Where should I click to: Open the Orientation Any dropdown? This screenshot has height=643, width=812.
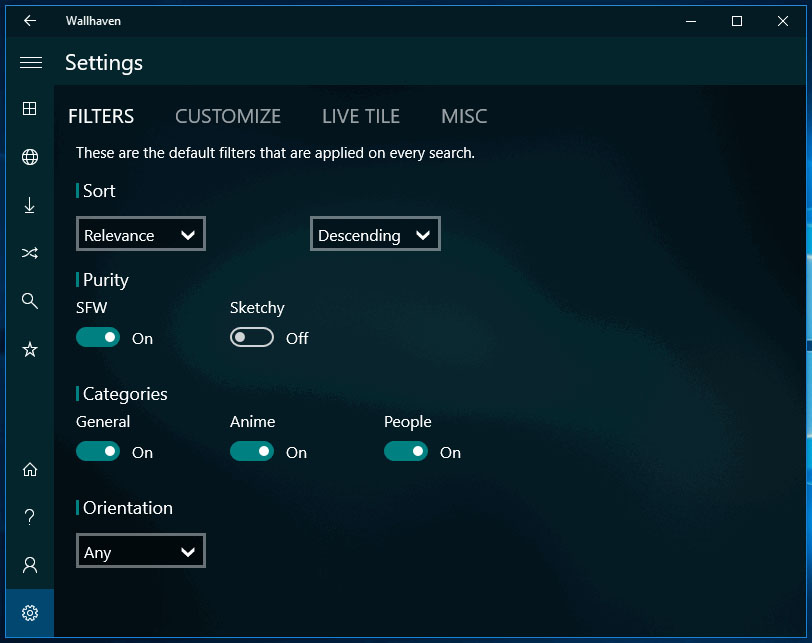click(141, 551)
